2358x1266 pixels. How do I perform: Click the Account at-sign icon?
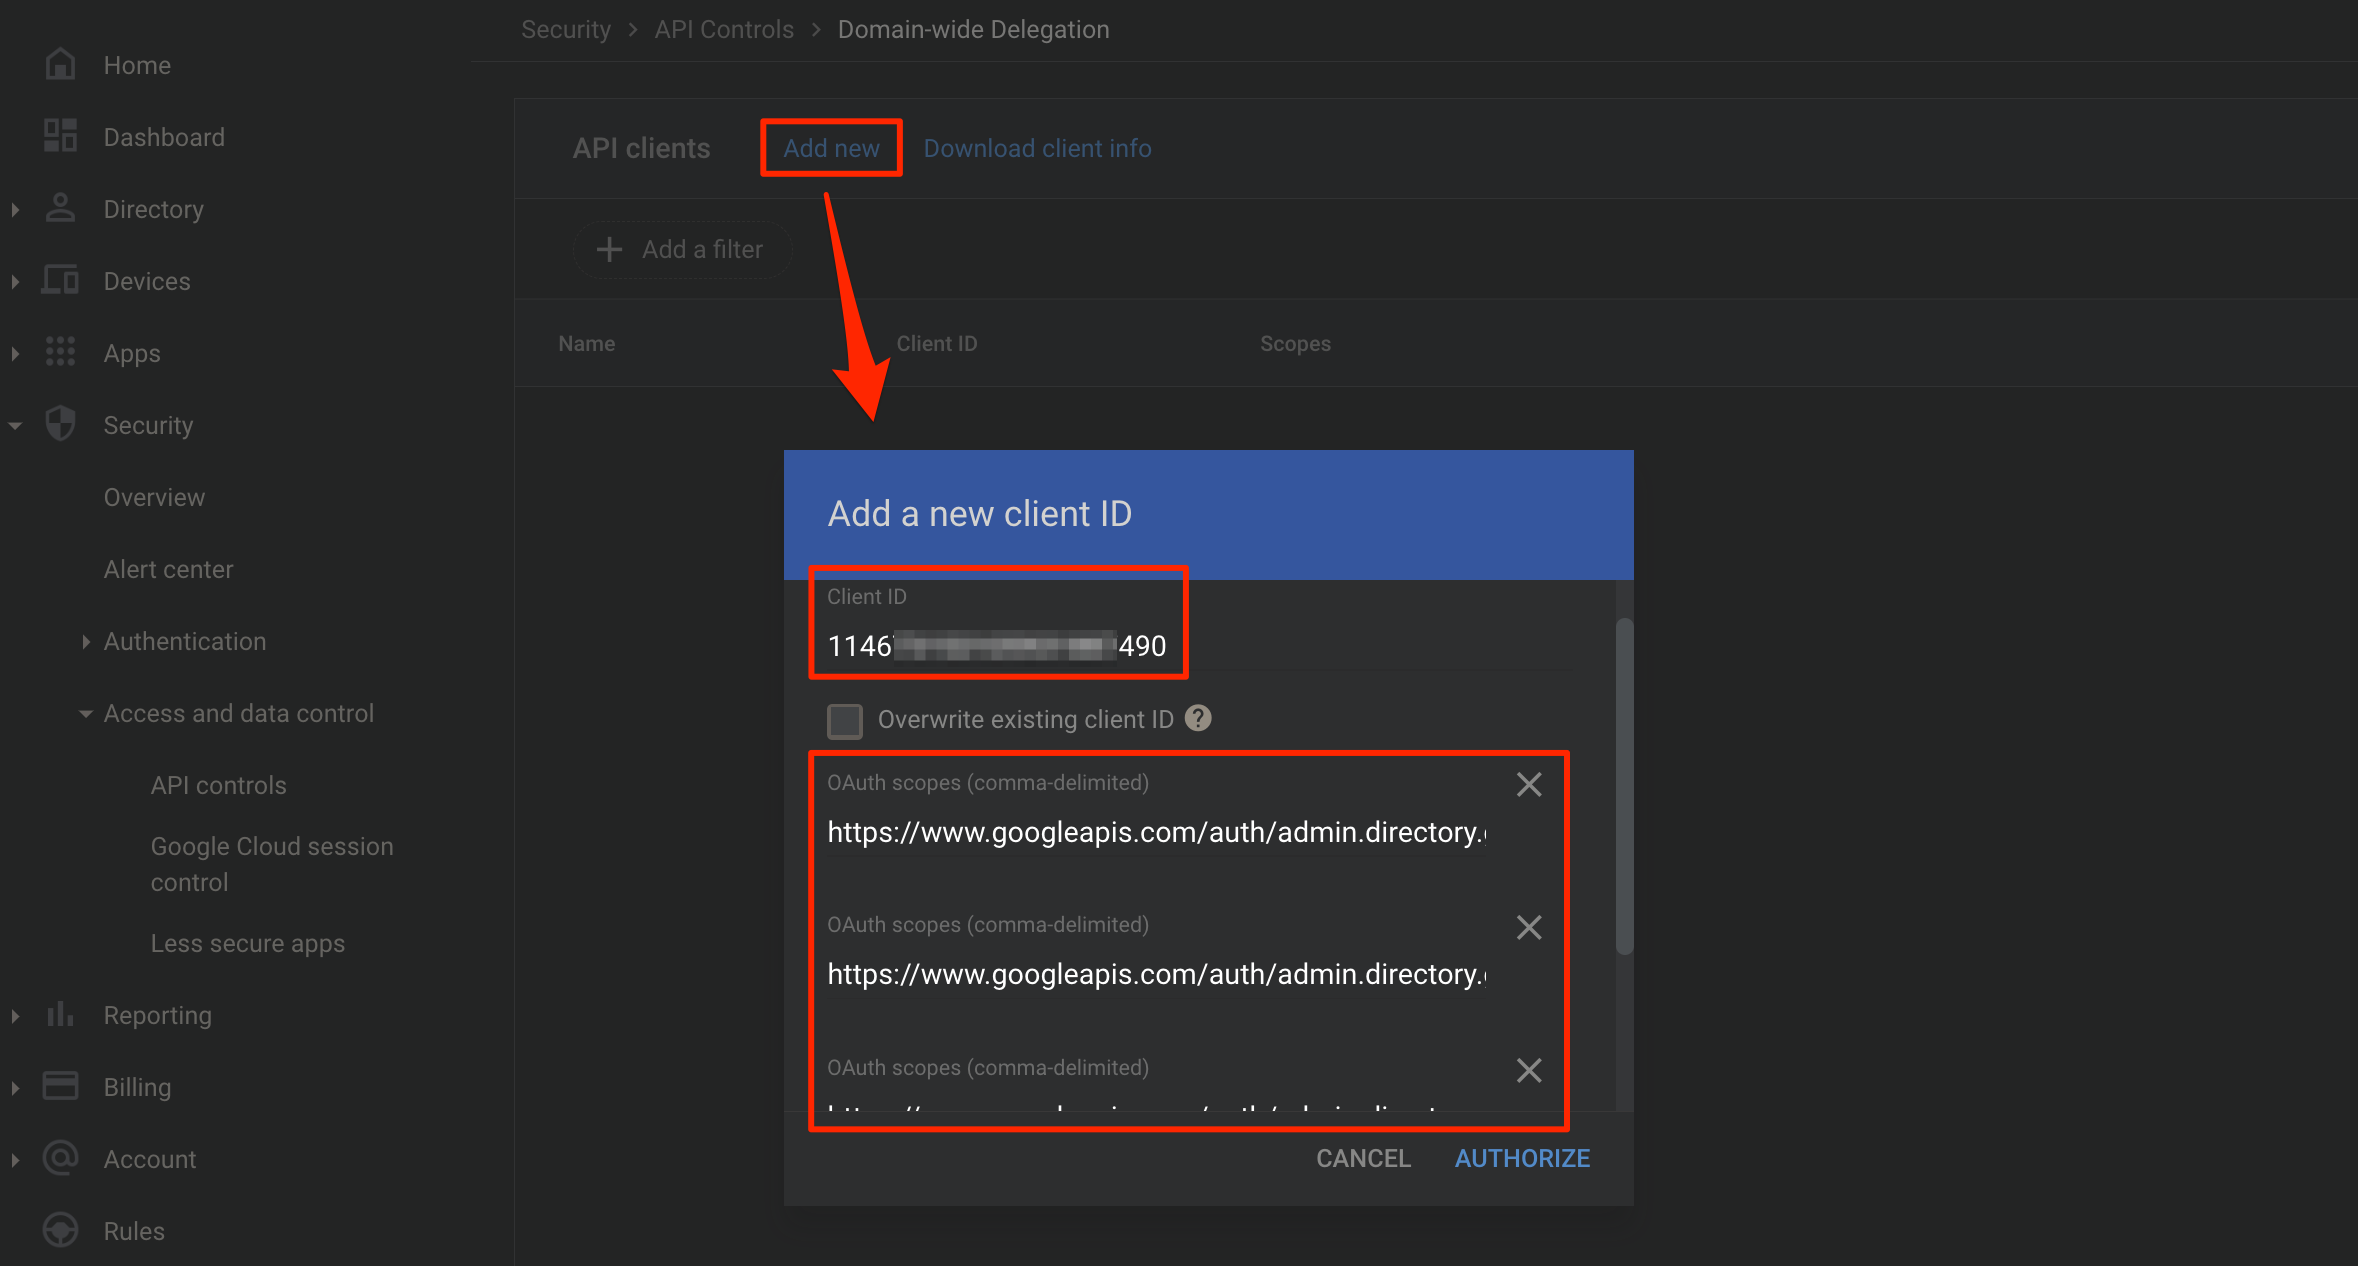pos(60,1158)
